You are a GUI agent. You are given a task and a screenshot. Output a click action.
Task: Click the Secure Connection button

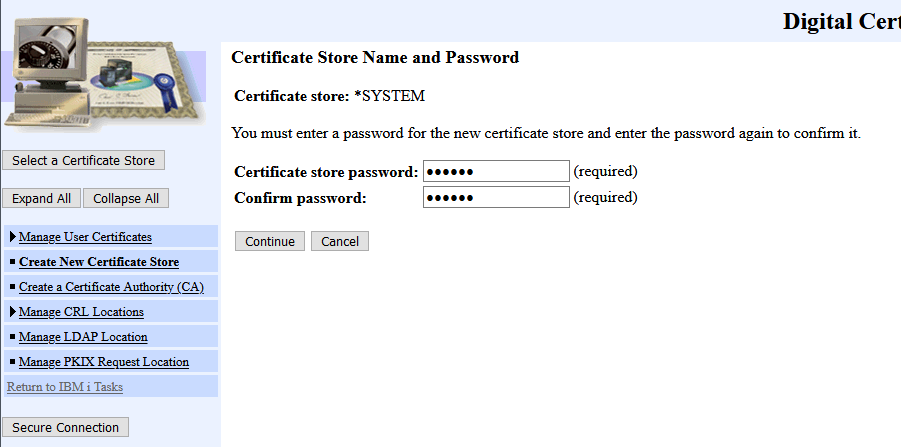(x=66, y=427)
